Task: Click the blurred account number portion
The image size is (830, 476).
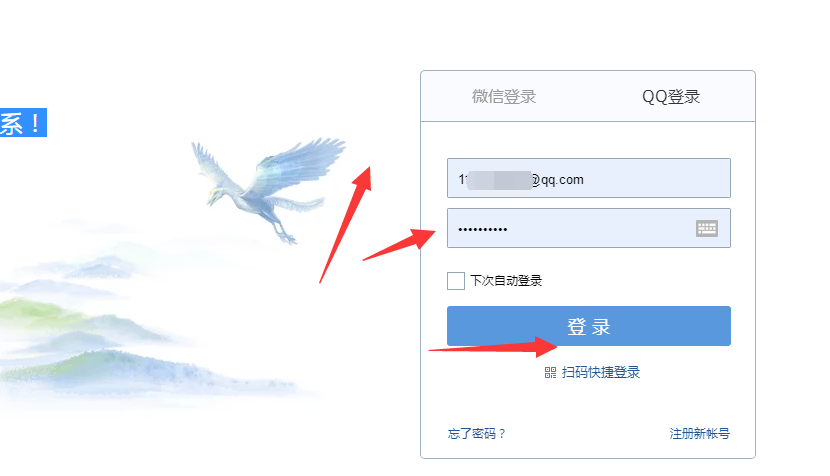Action: click(x=500, y=180)
